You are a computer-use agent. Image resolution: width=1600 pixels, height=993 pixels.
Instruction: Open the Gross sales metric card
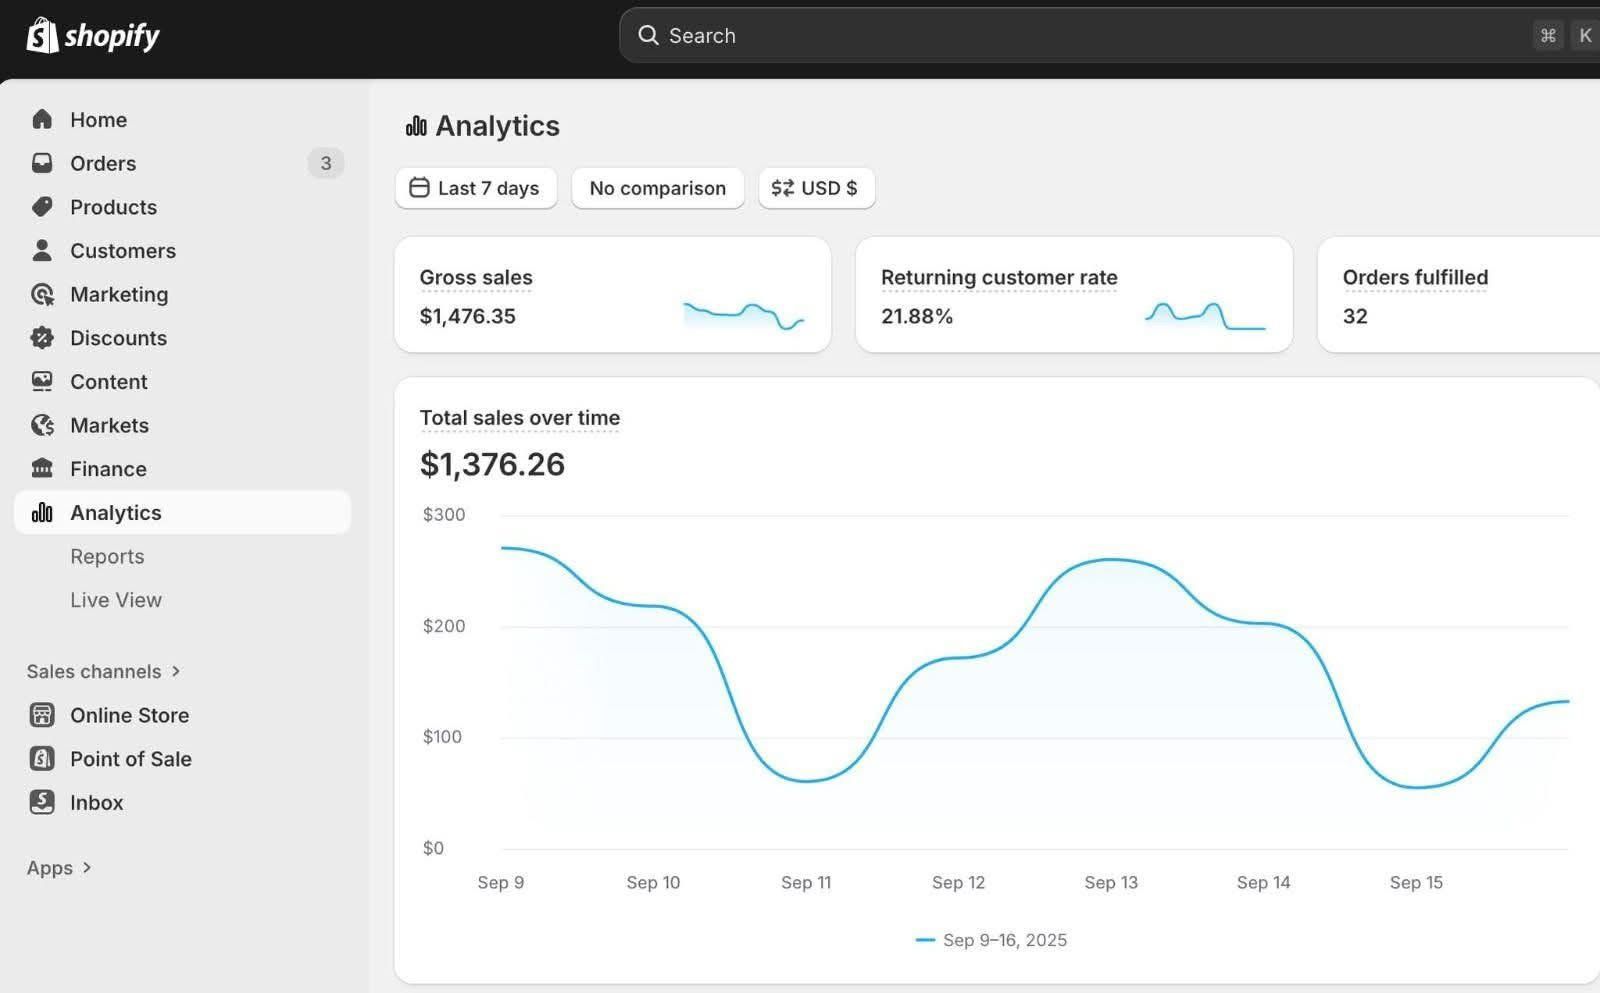tap(612, 295)
